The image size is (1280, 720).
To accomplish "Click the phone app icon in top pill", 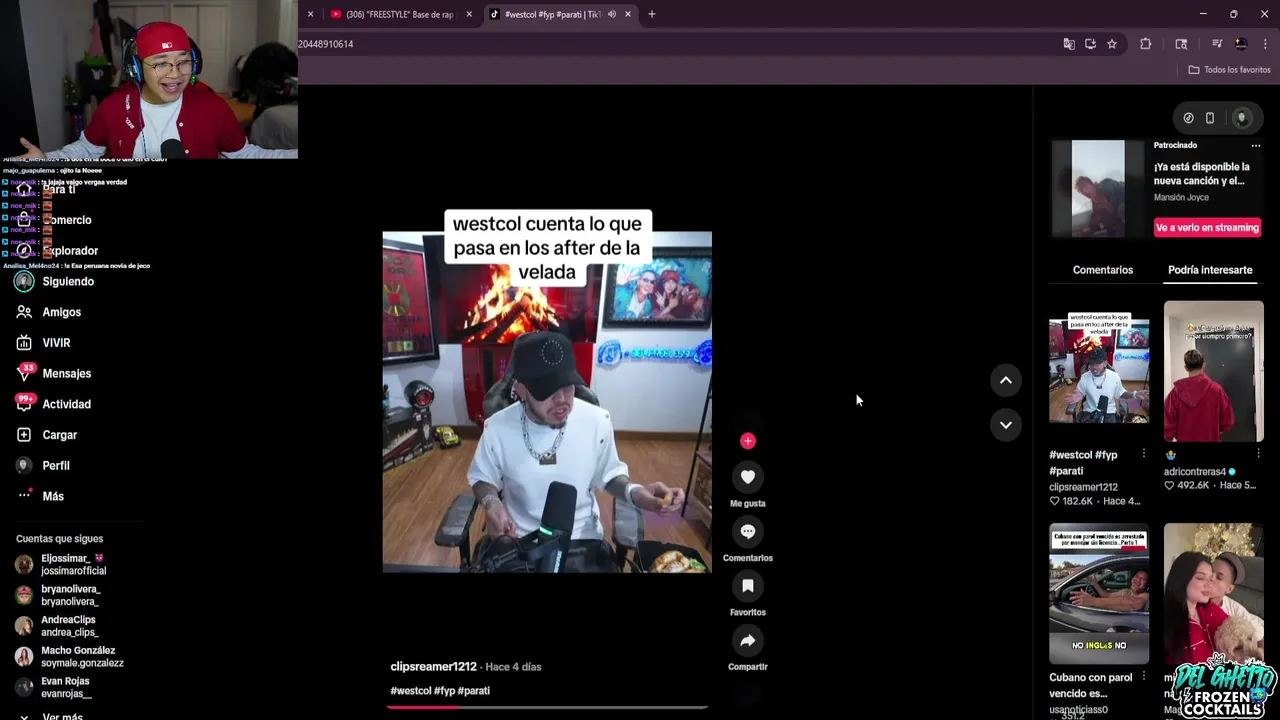I will coord(1210,118).
